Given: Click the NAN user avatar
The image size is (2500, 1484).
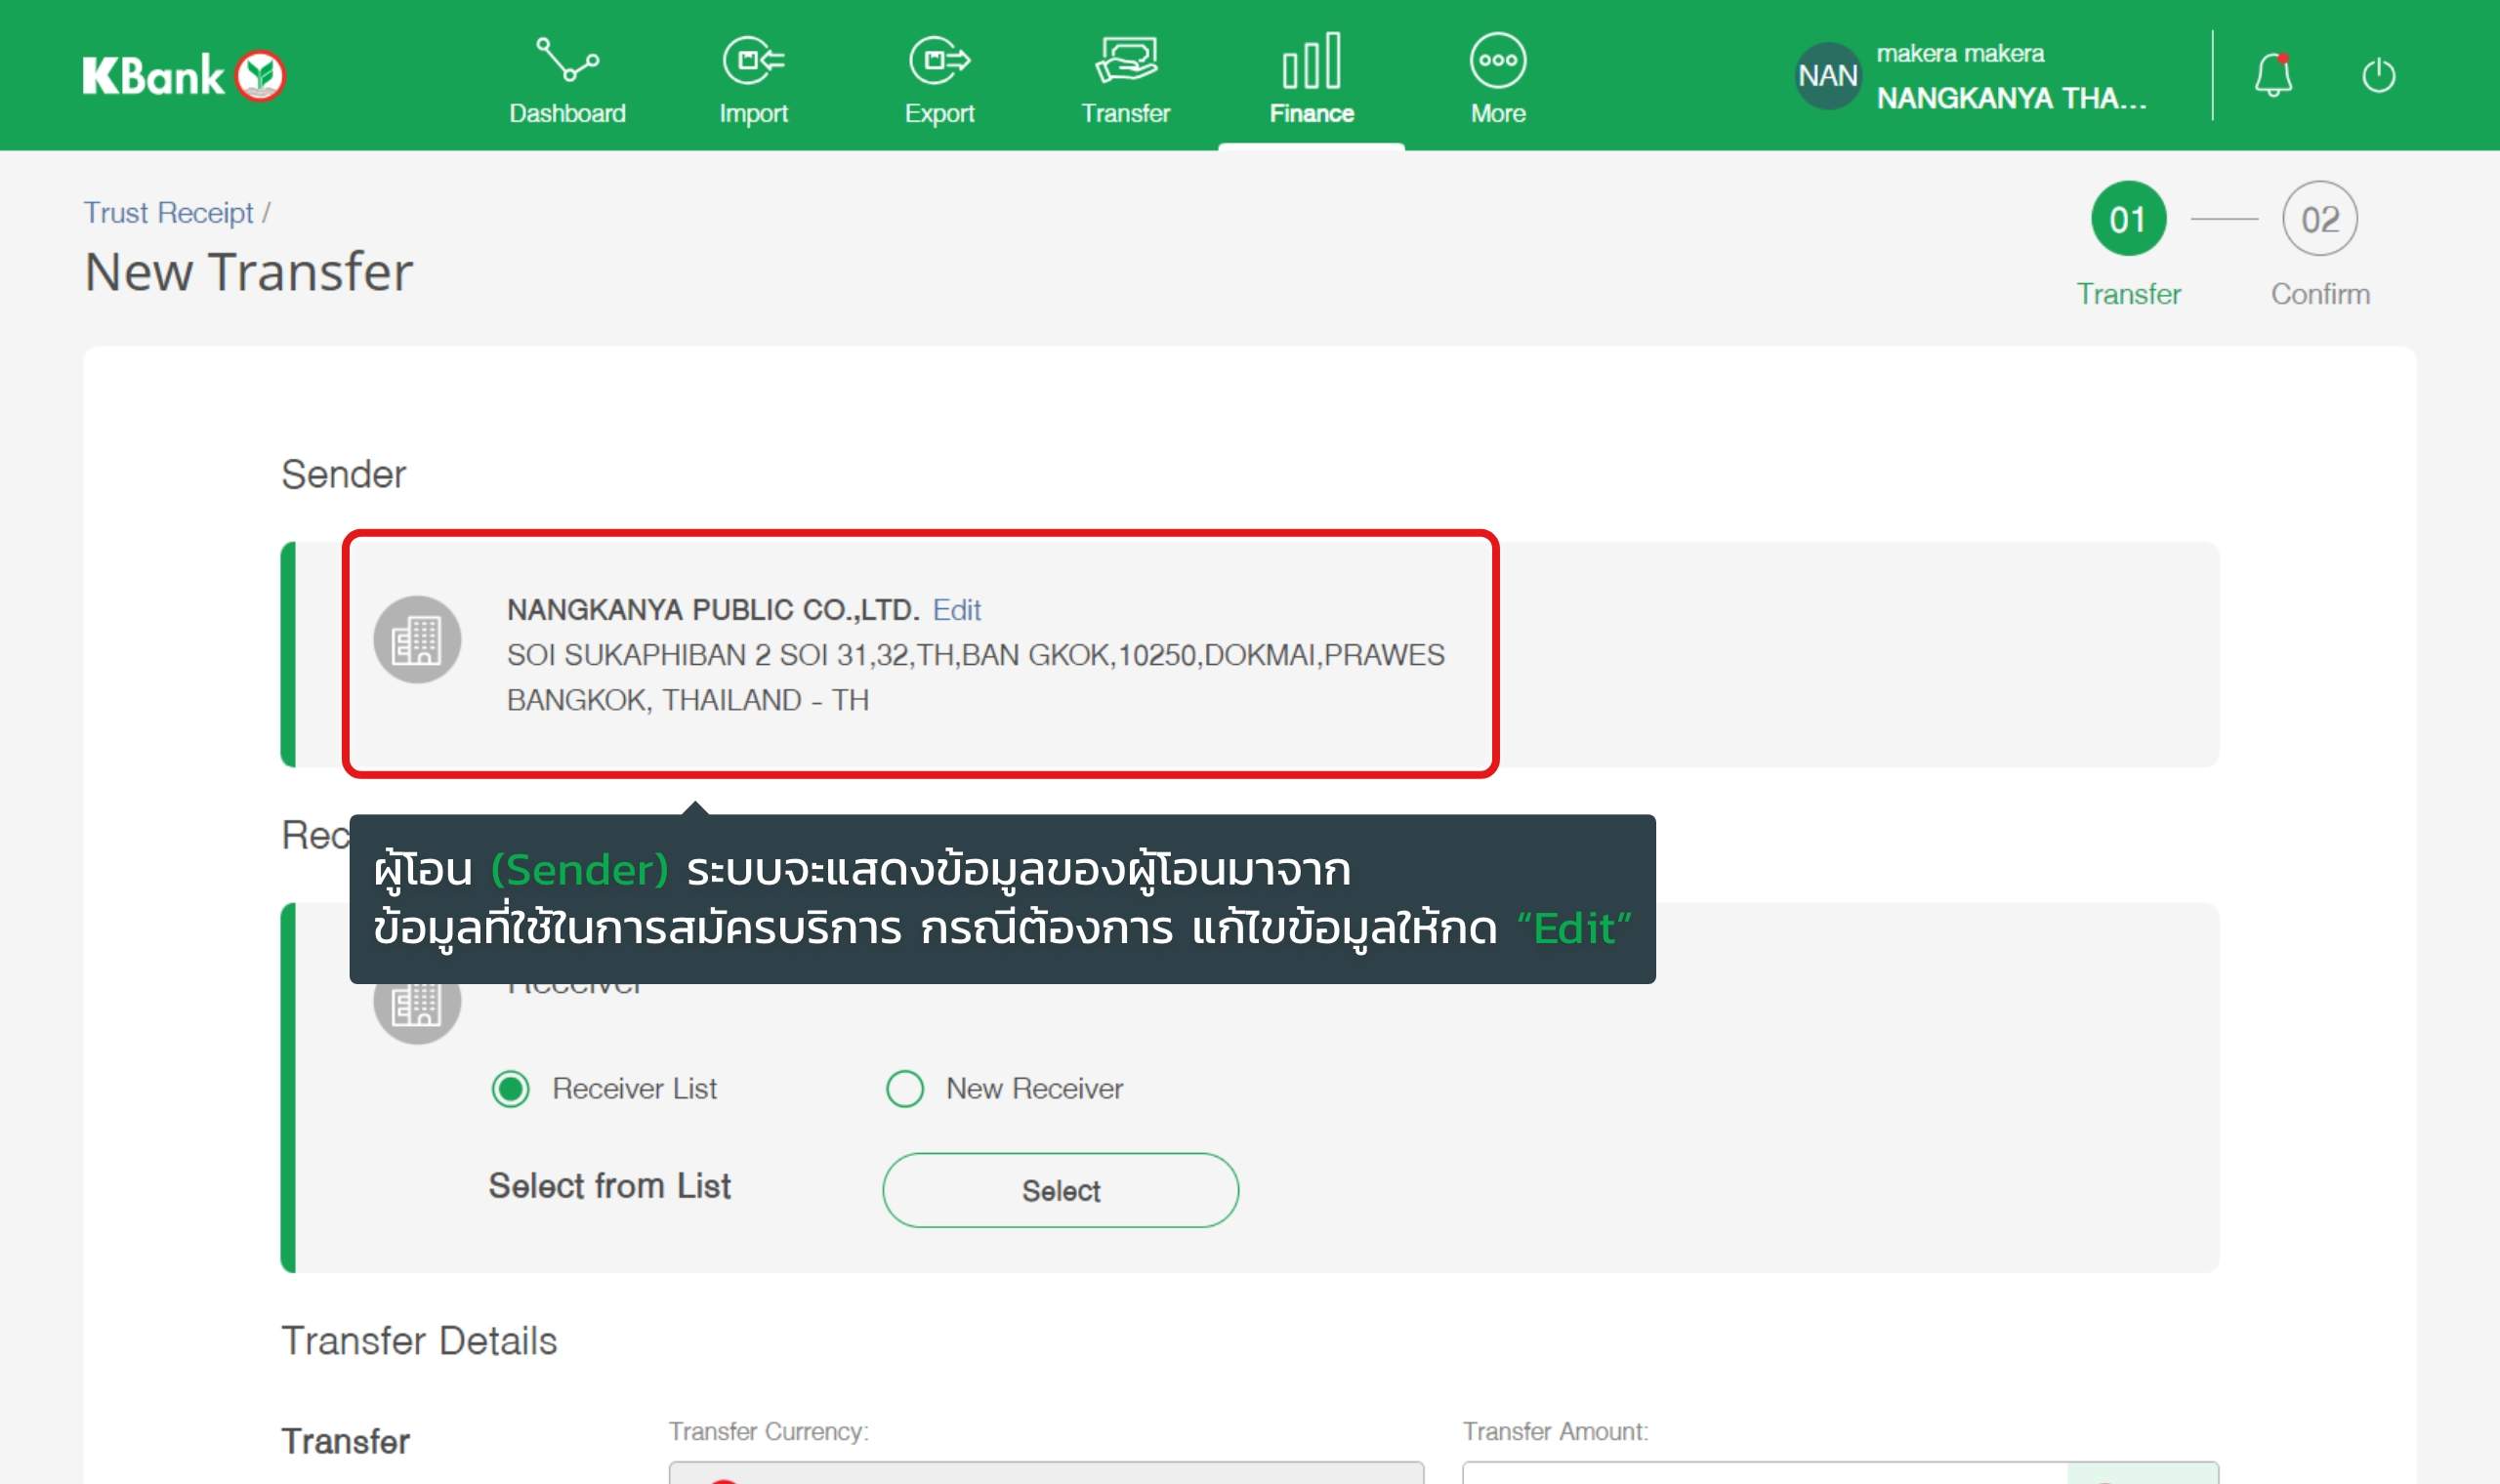Looking at the screenshot, I should pyautogui.click(x=1827, y=75).
